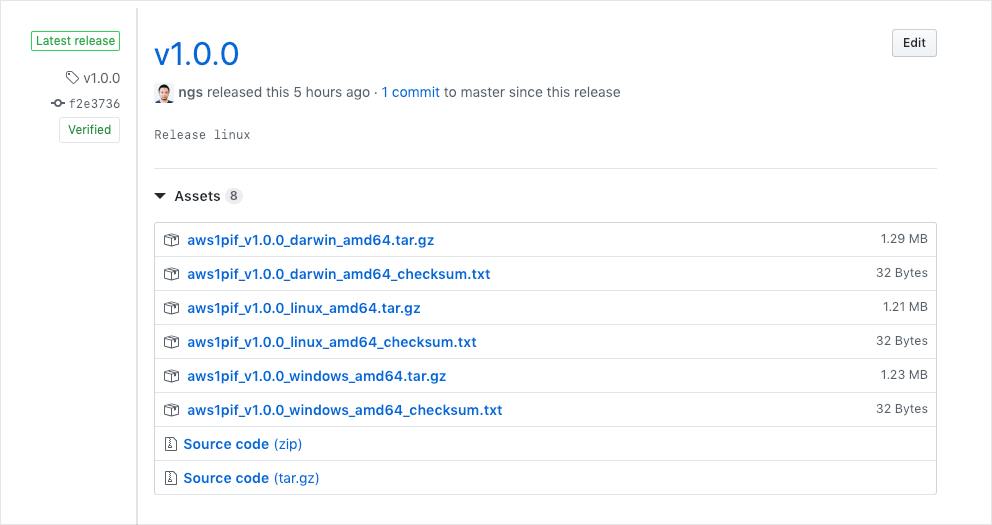Open the v1.0.0 release title link
Image resolution: width=992 pixels, height=525 pixels.
click(x=196, y=53)
